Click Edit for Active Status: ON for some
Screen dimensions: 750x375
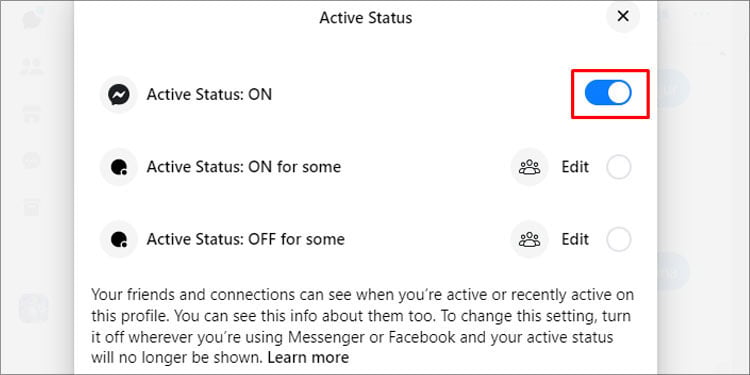(575, 167)
